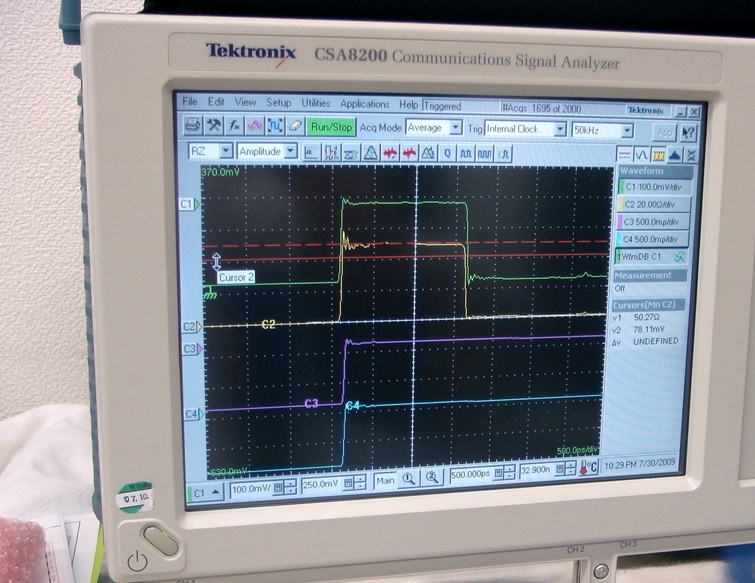Click the horizontal scale stepper arrows
The width and height of the screenshot is (755, 583).
coord(509,472)
